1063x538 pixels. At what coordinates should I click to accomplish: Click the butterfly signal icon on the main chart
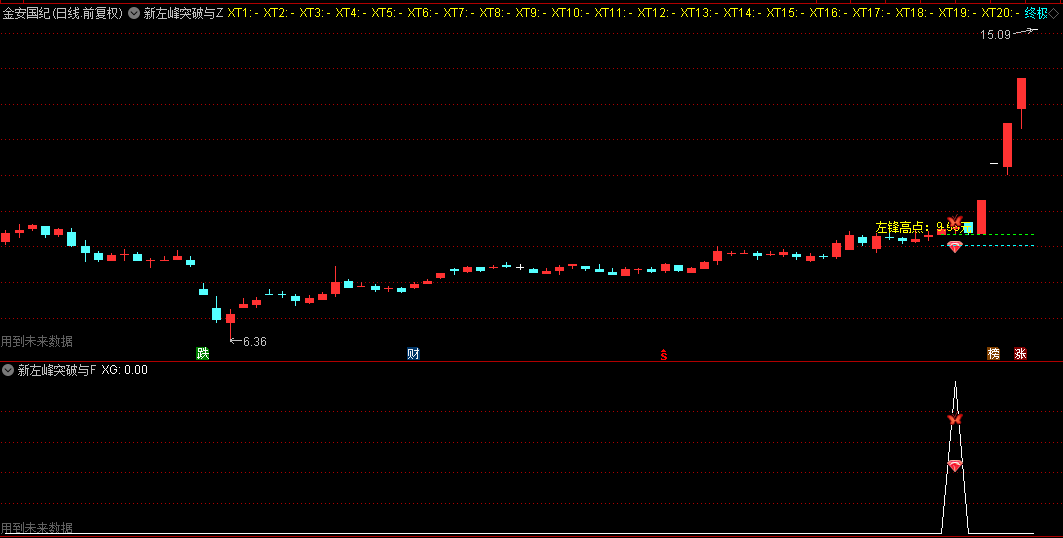(x=955, y=222)
